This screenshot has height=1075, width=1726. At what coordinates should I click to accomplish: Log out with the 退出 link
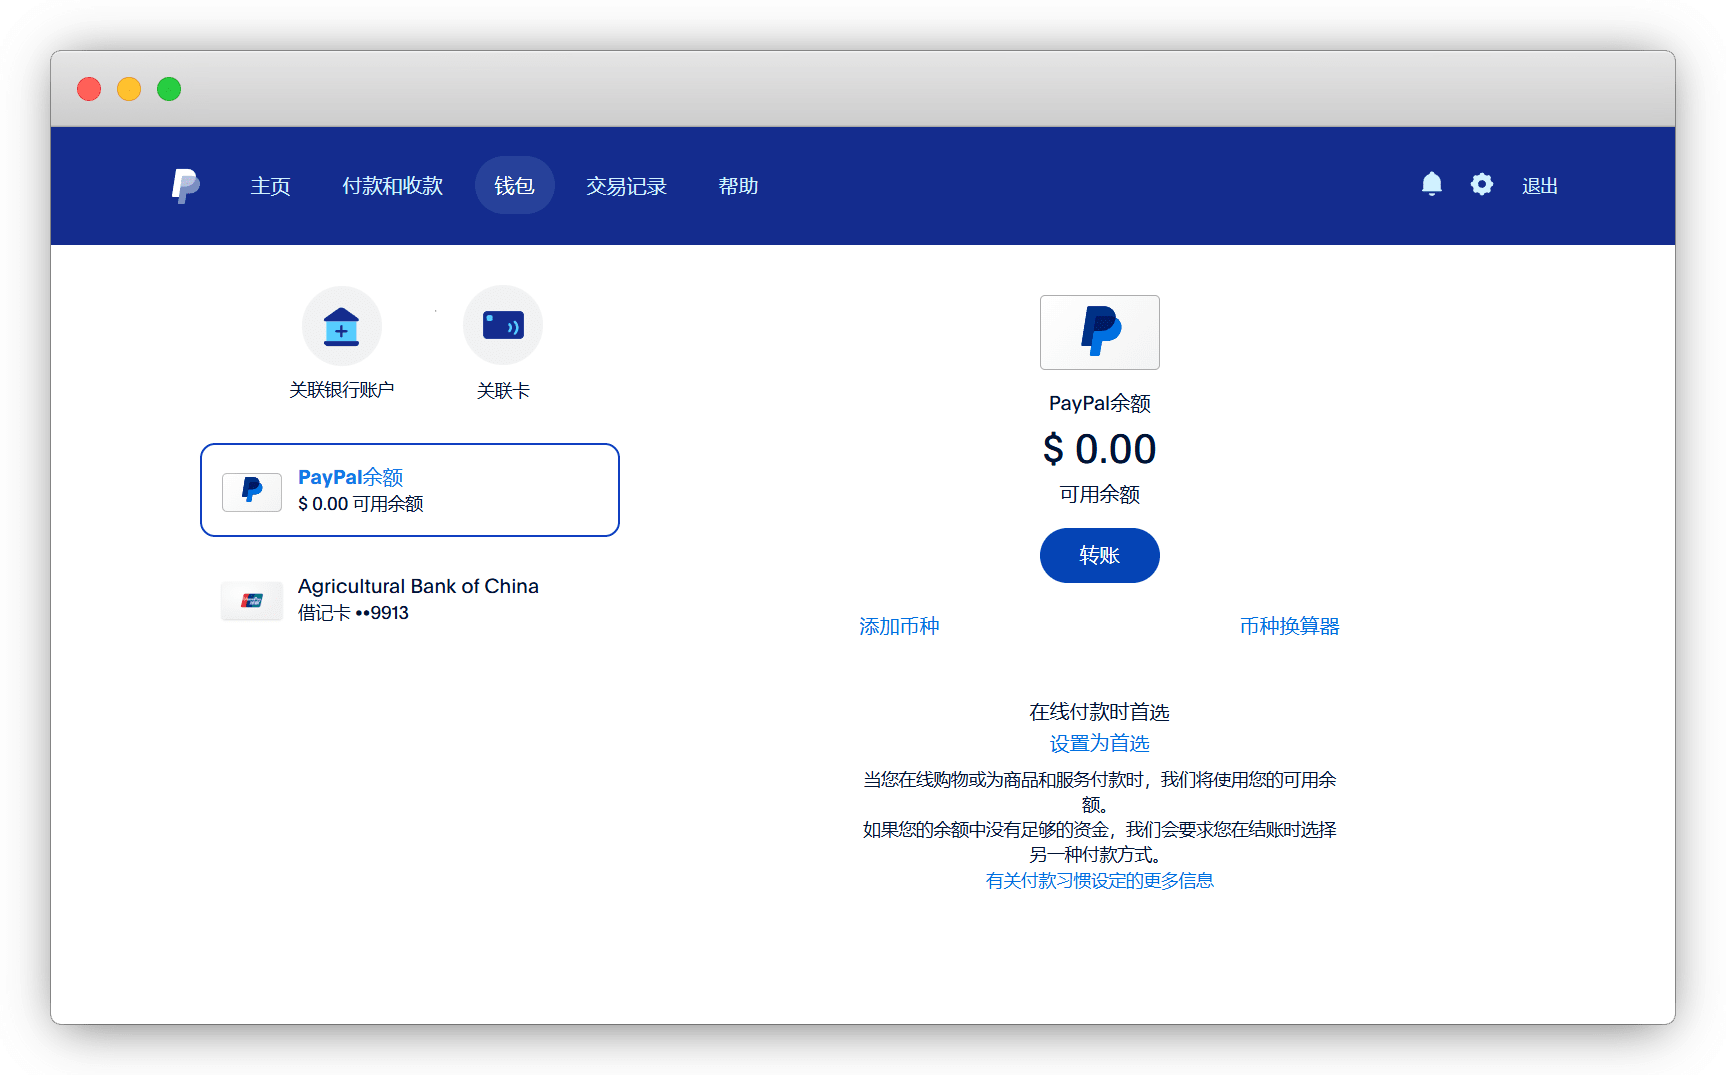tap(1539, 186)
